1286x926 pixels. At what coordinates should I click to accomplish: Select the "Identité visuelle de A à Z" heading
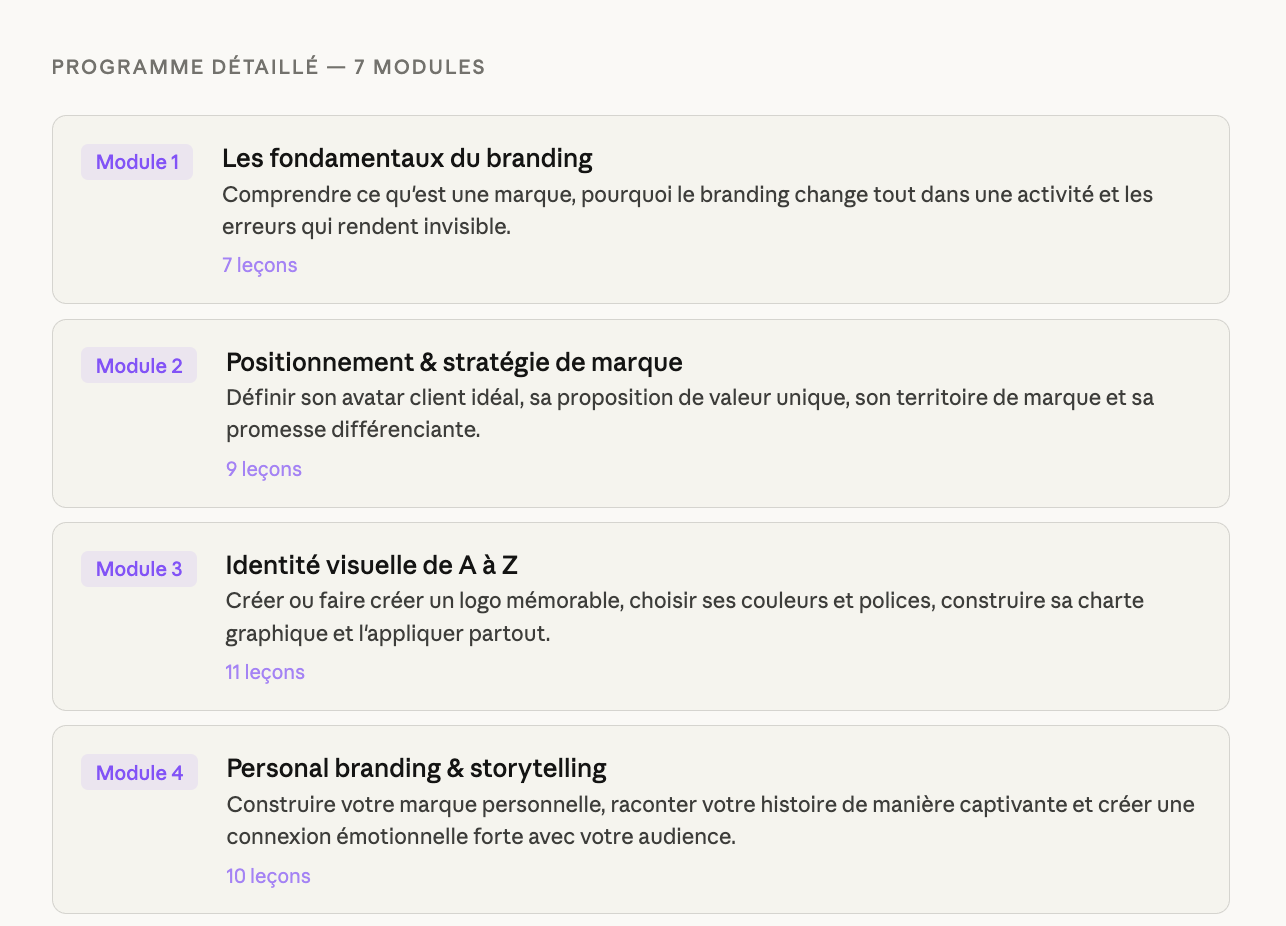(371, 565)
